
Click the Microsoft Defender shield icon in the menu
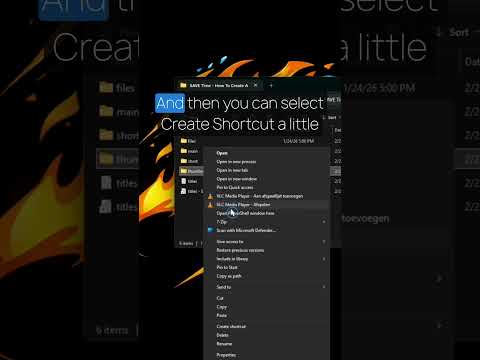tap(210, 230)
